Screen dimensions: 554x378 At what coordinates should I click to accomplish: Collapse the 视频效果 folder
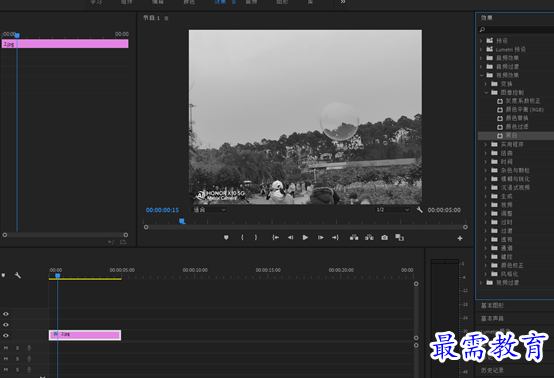[481, 75]
